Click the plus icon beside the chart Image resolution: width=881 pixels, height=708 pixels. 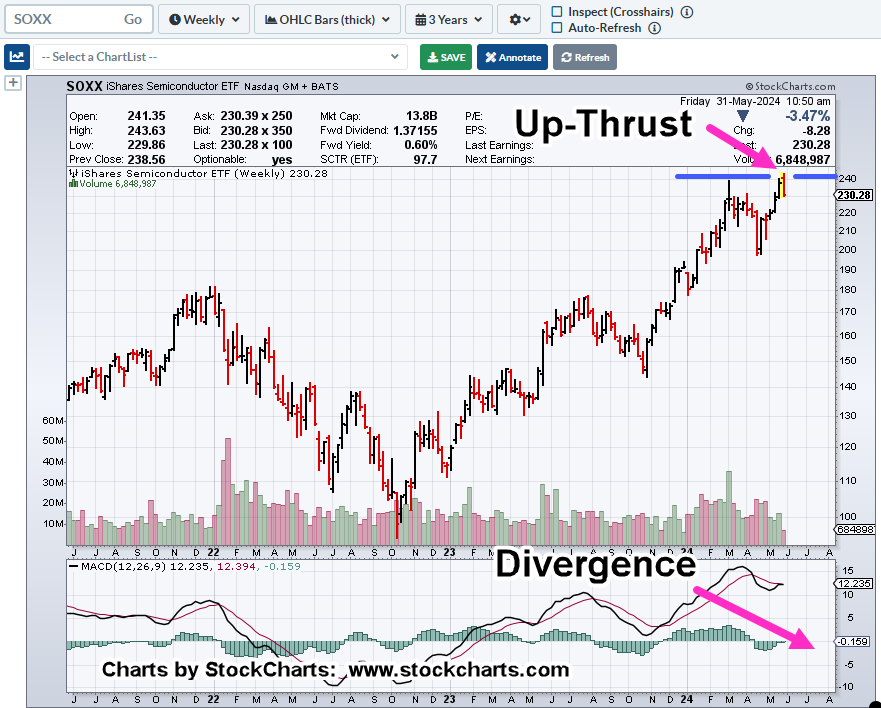13,83
